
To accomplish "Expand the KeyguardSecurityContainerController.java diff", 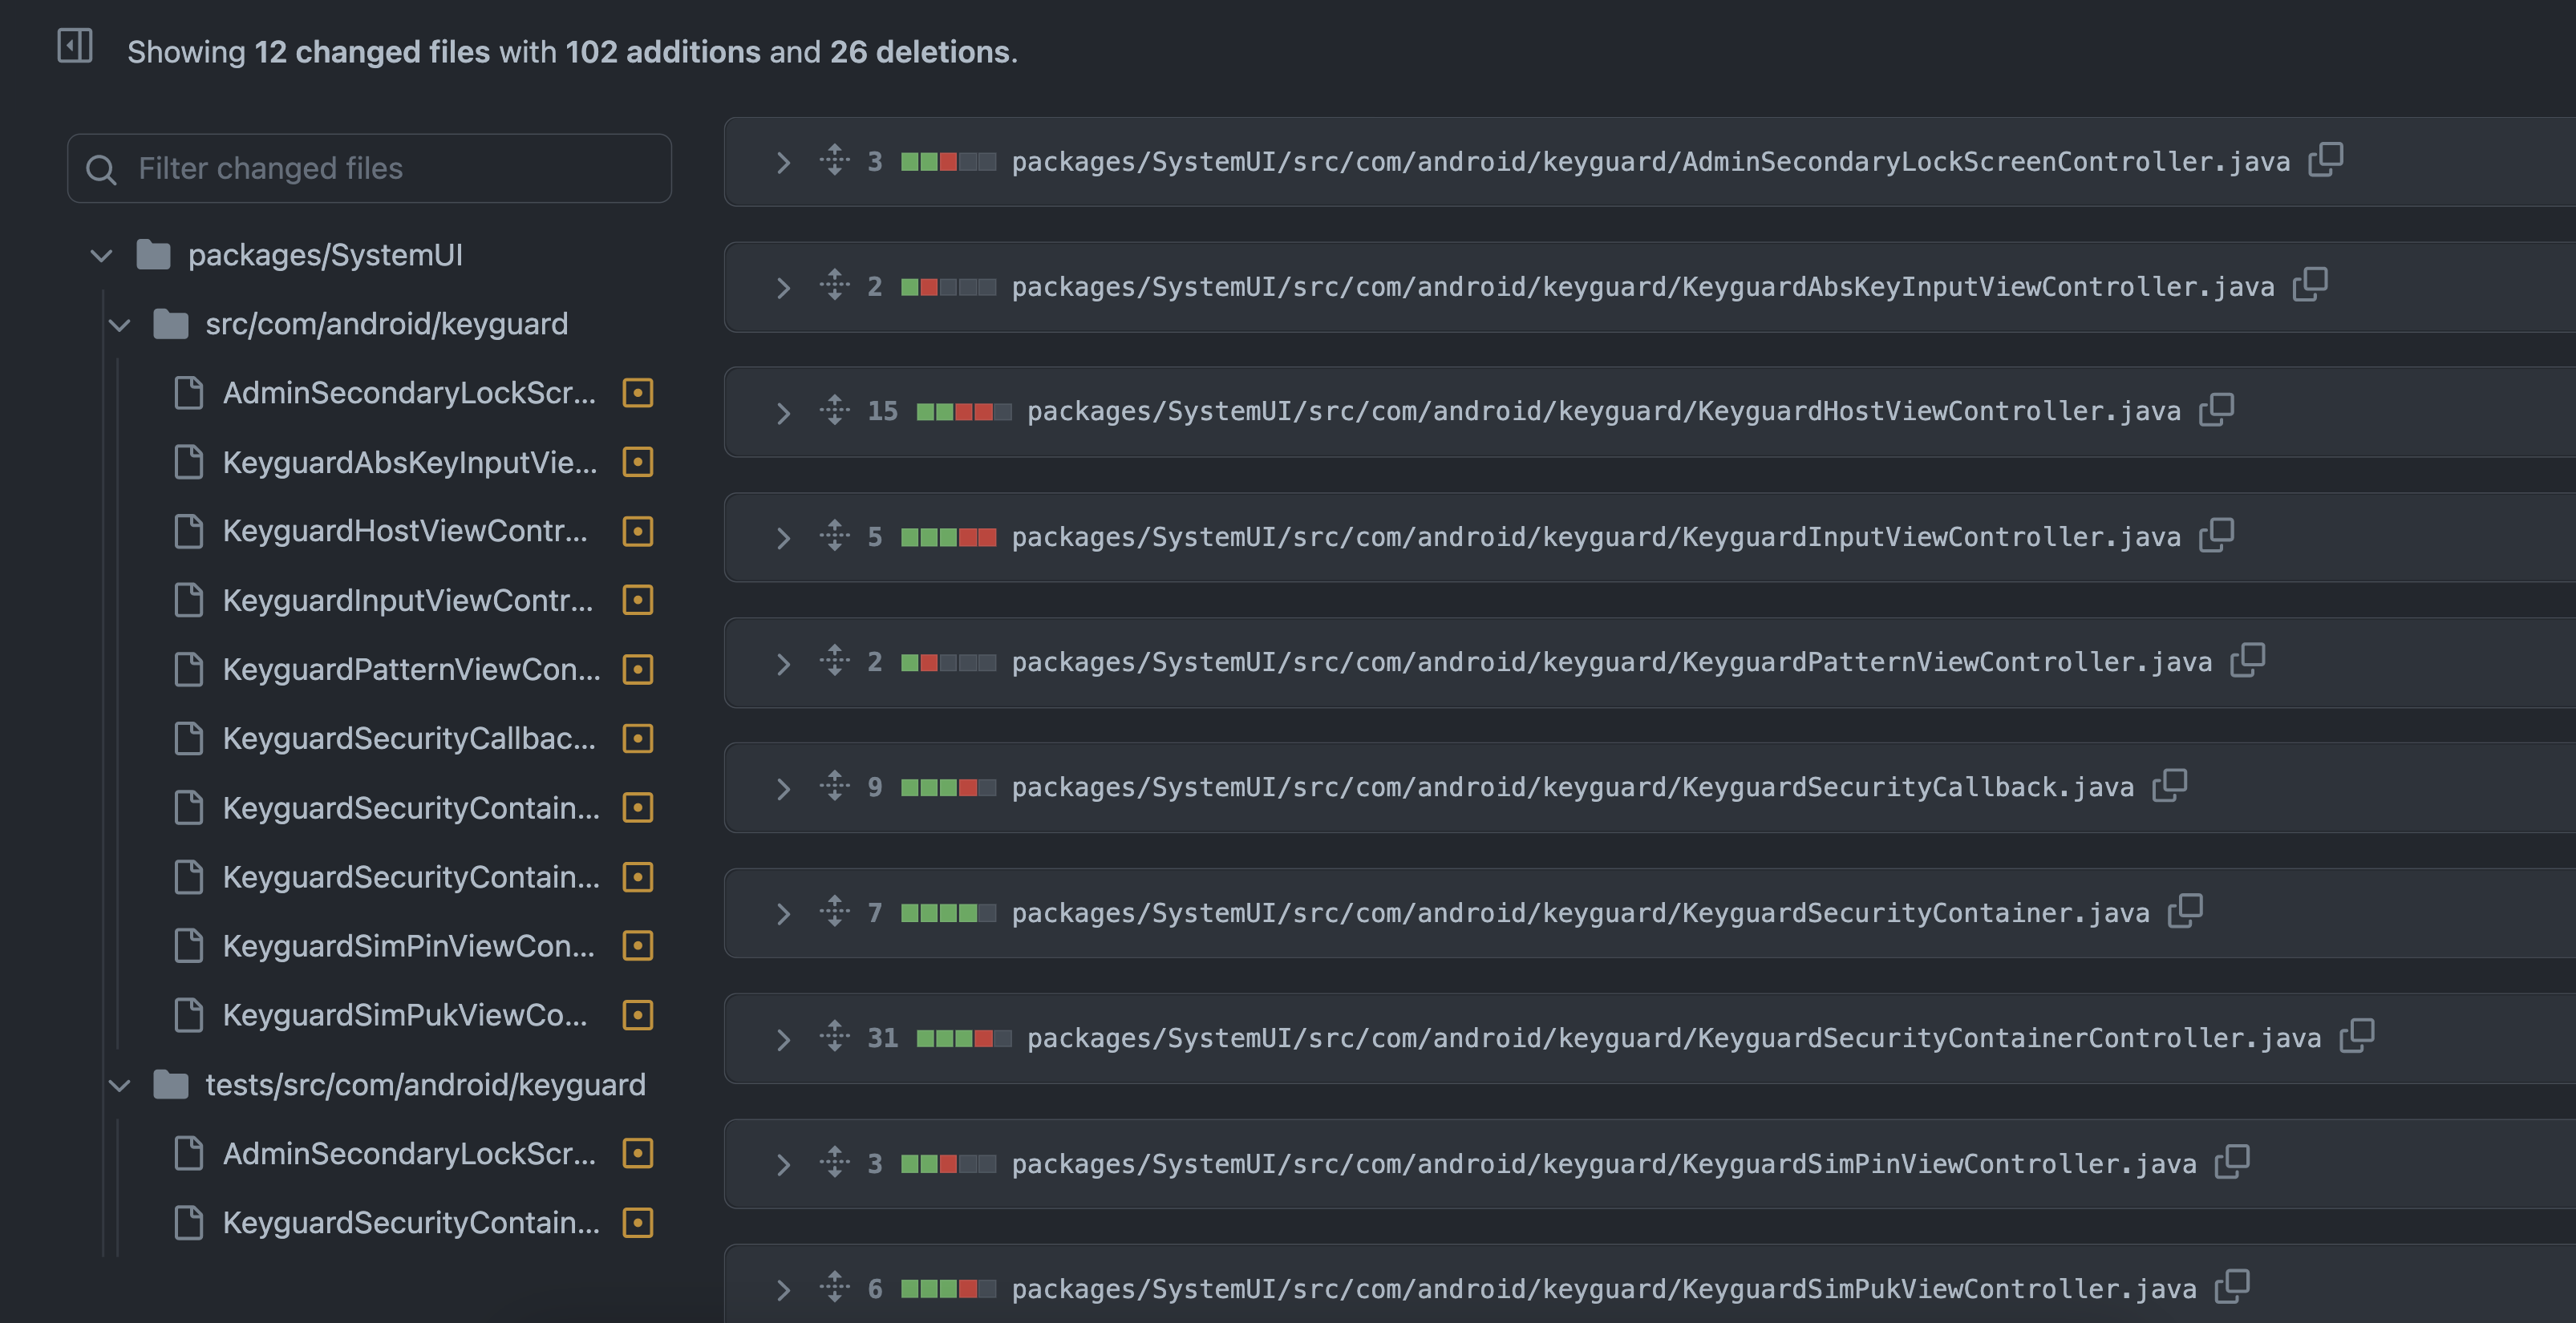I will [781, 1036].
